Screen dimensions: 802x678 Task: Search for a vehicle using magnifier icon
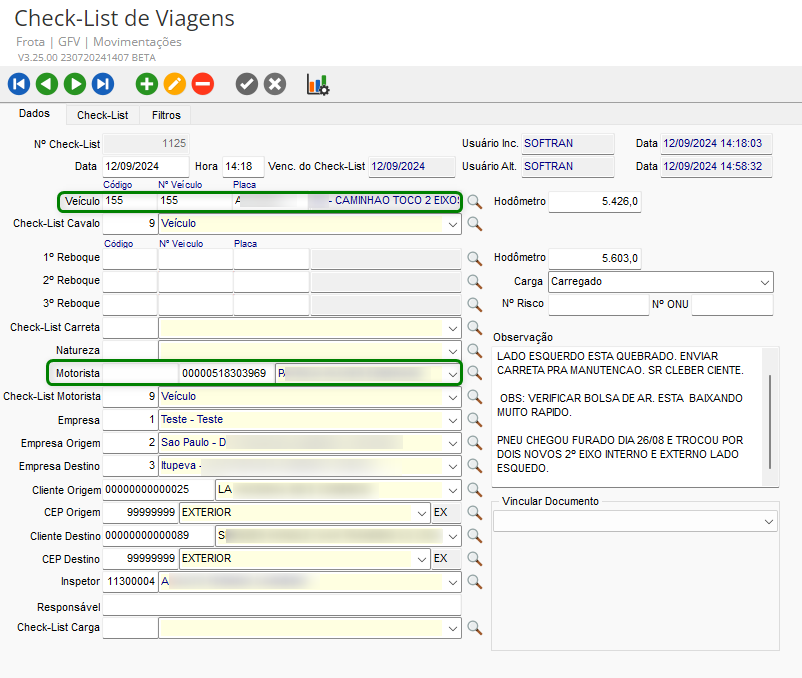475,202
